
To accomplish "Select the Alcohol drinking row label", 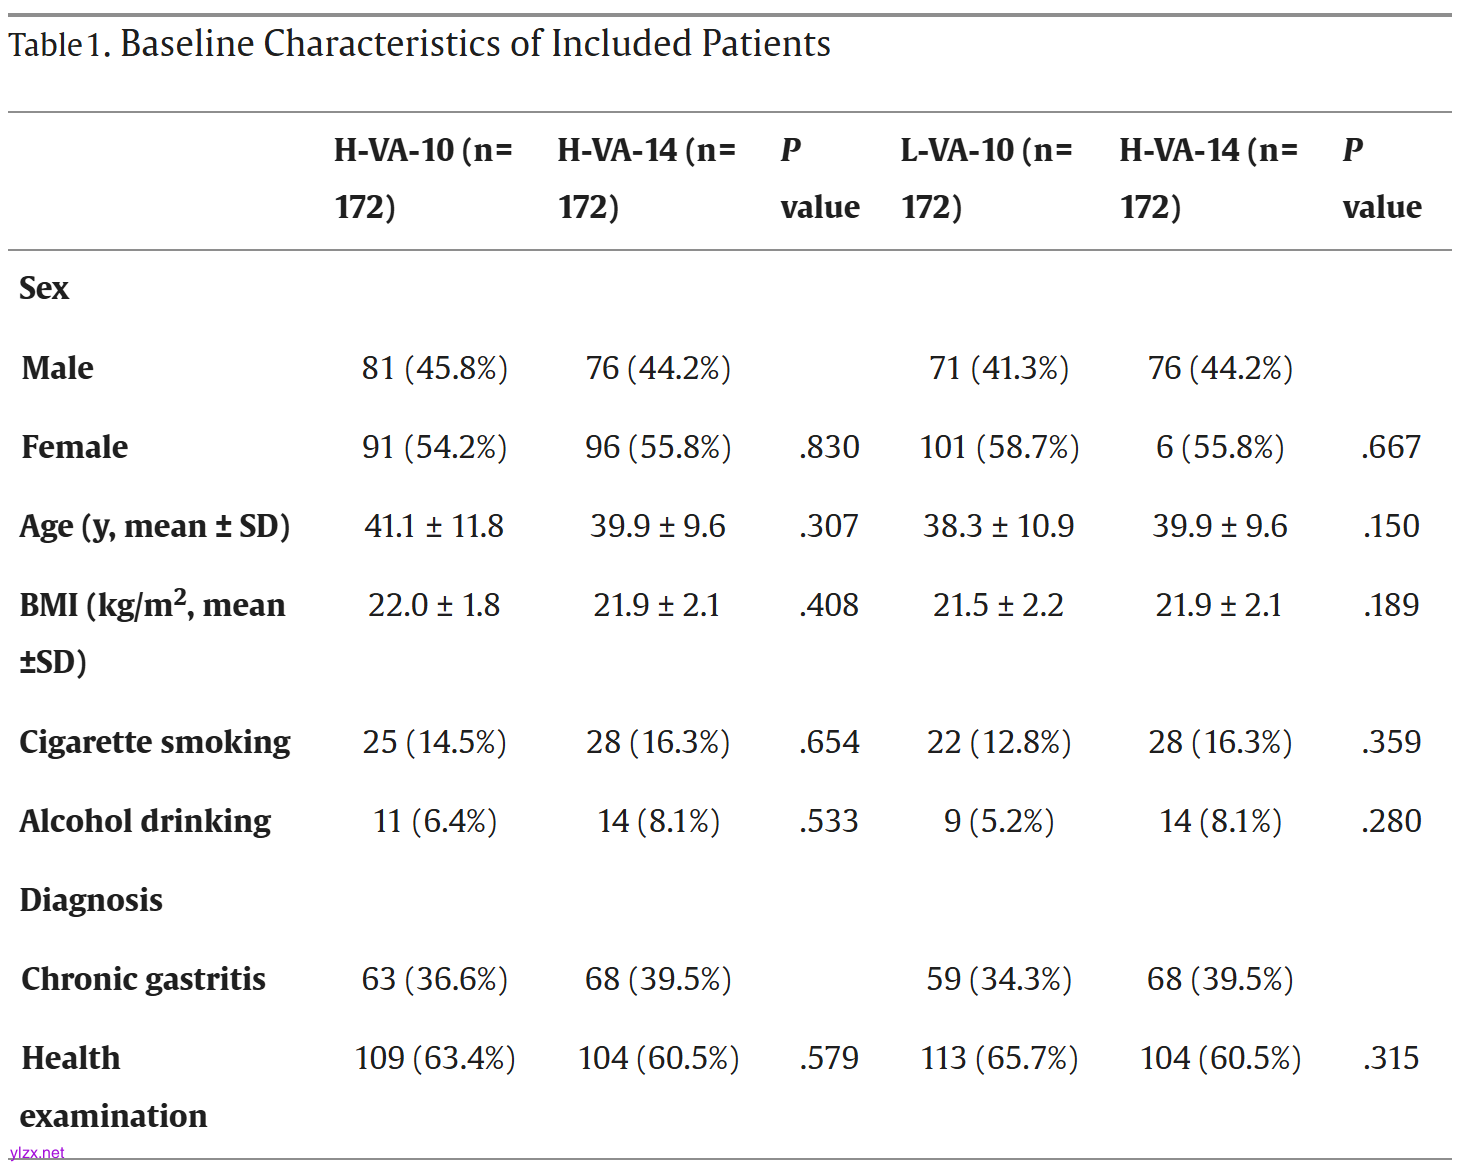I will pos(146,821).
